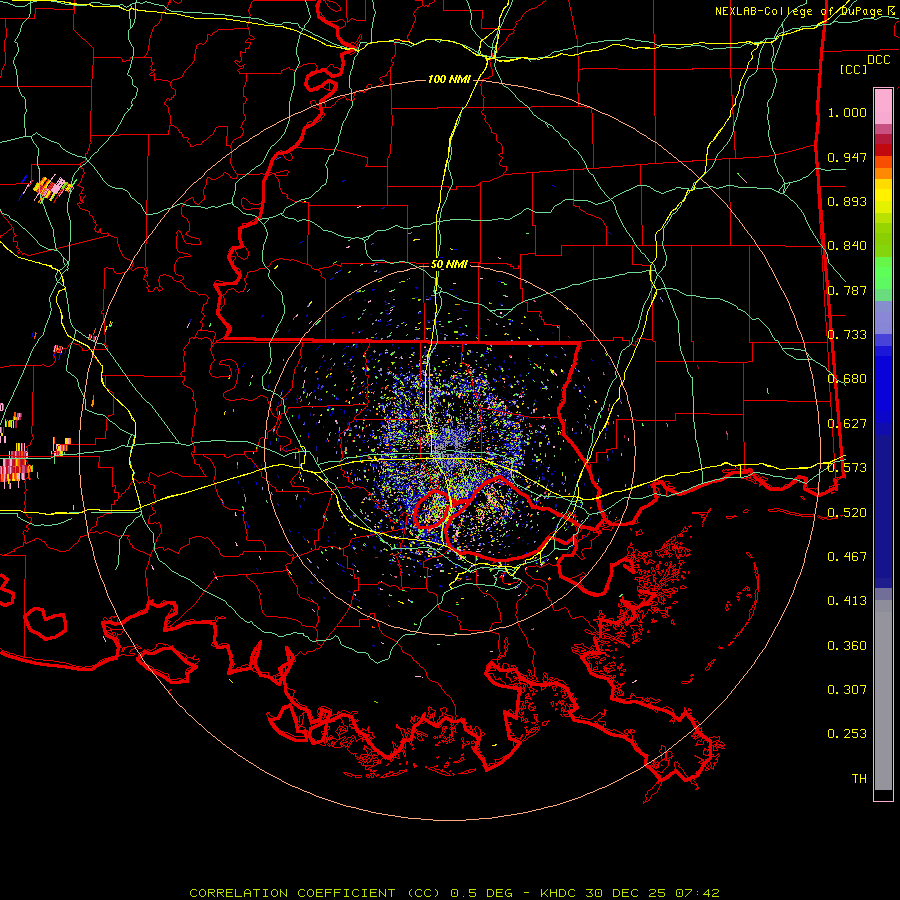Select the 0.360 scale value
The height and width of the screenshot is (900, 900).
tap(847, 646)
